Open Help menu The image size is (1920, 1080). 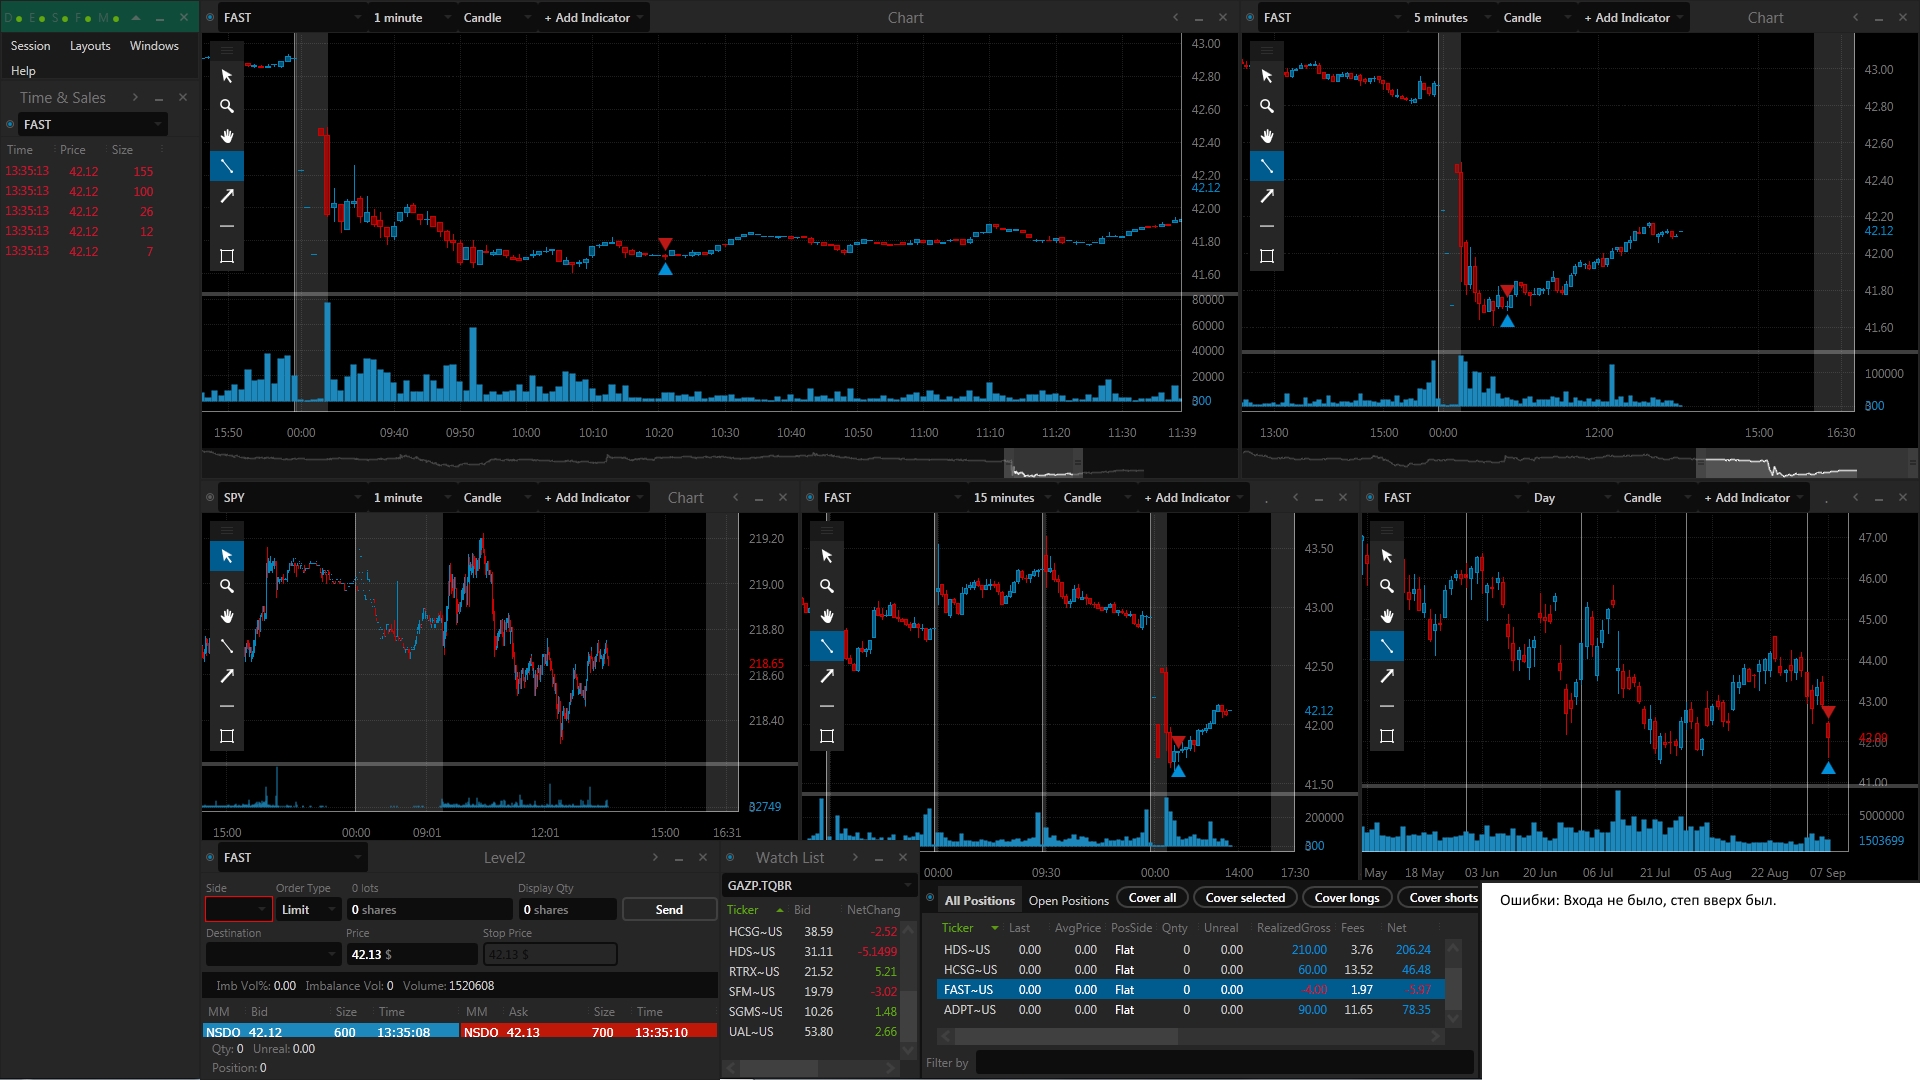tap(23, 71)
